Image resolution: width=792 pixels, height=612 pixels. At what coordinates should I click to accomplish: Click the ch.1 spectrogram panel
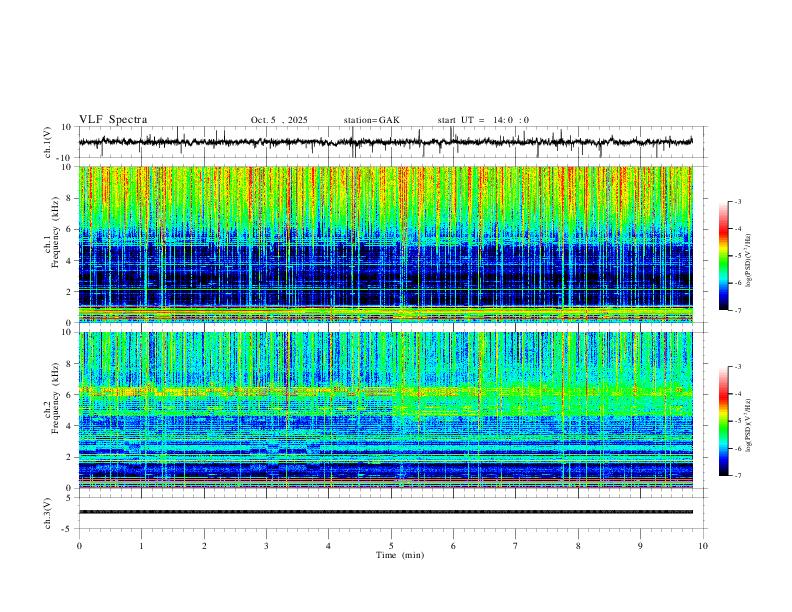386,244
